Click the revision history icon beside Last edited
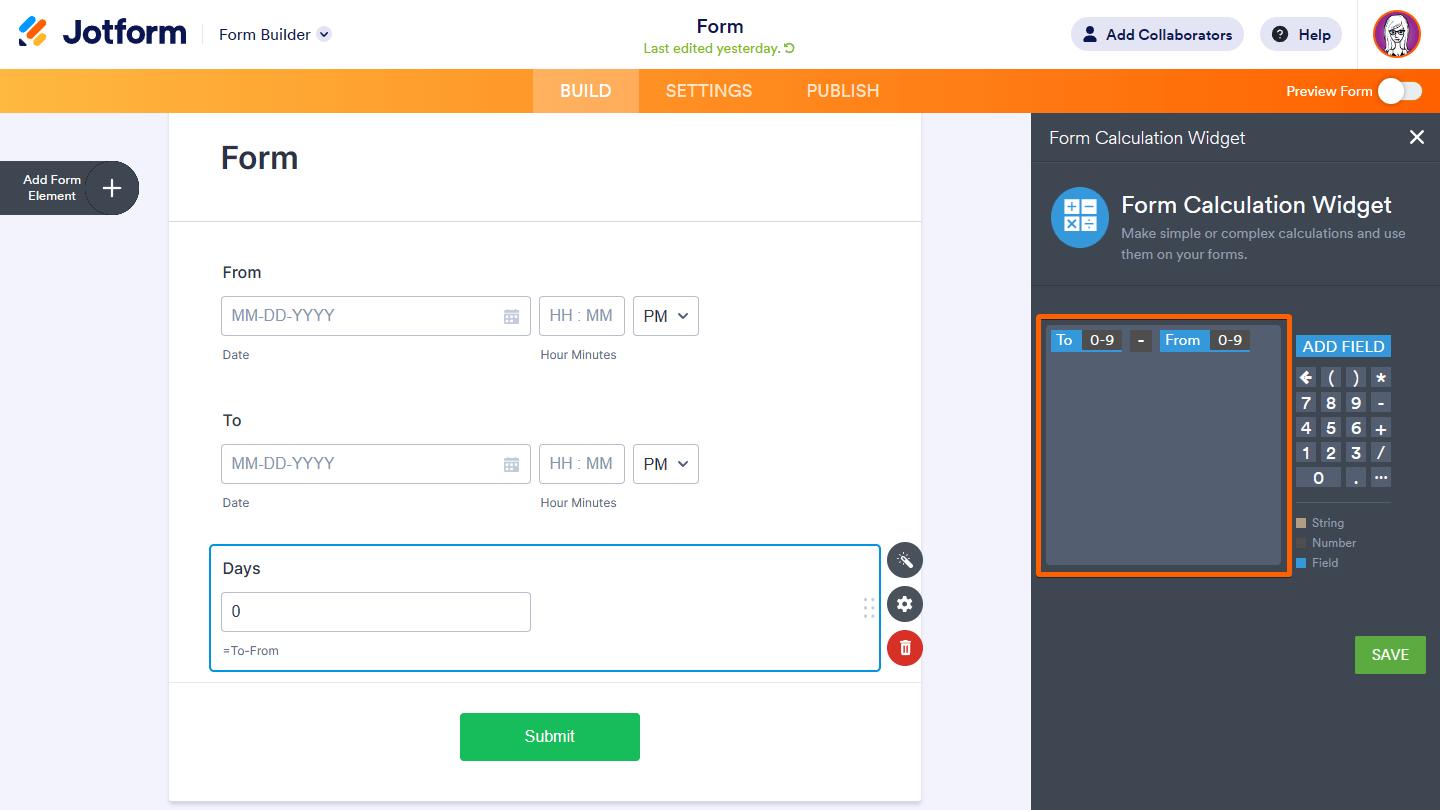This screenshot has height=810, width=1440. click(789, 48)
